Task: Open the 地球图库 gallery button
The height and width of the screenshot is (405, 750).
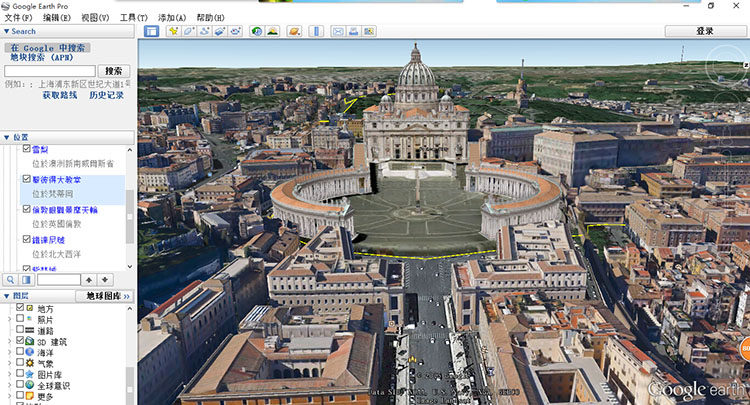Action: click(104, 296)
